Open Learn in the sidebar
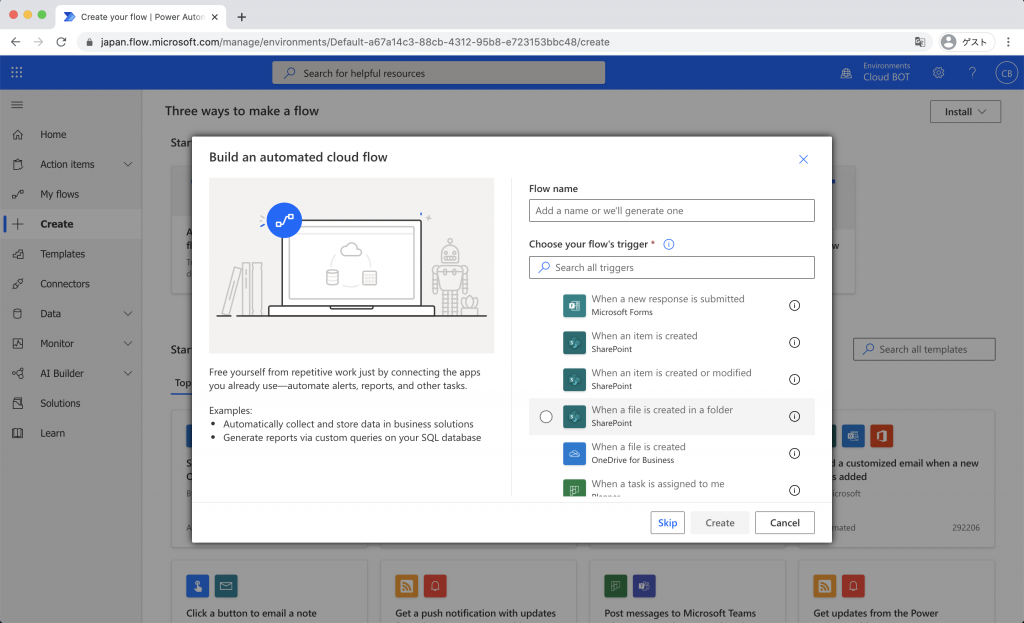Screen dimensions: 1024x623 tap(71, 433)
